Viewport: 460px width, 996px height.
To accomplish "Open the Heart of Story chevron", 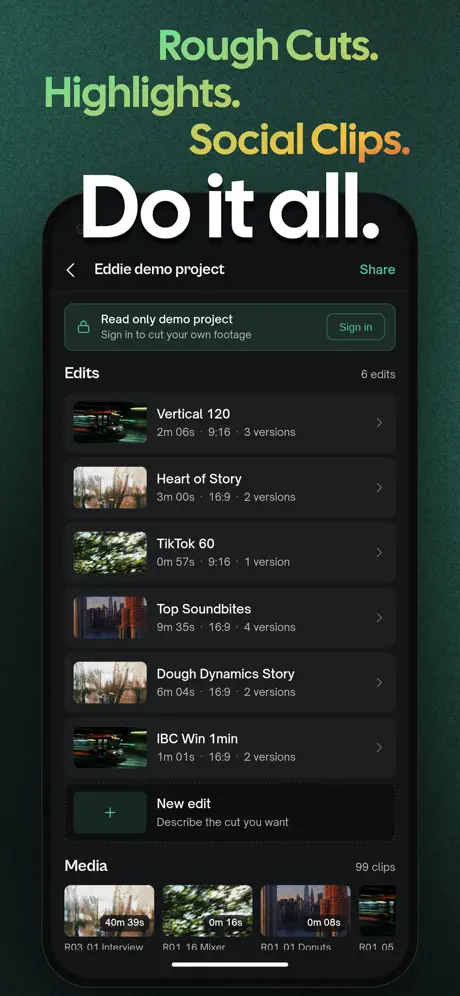I will point(379,487).
